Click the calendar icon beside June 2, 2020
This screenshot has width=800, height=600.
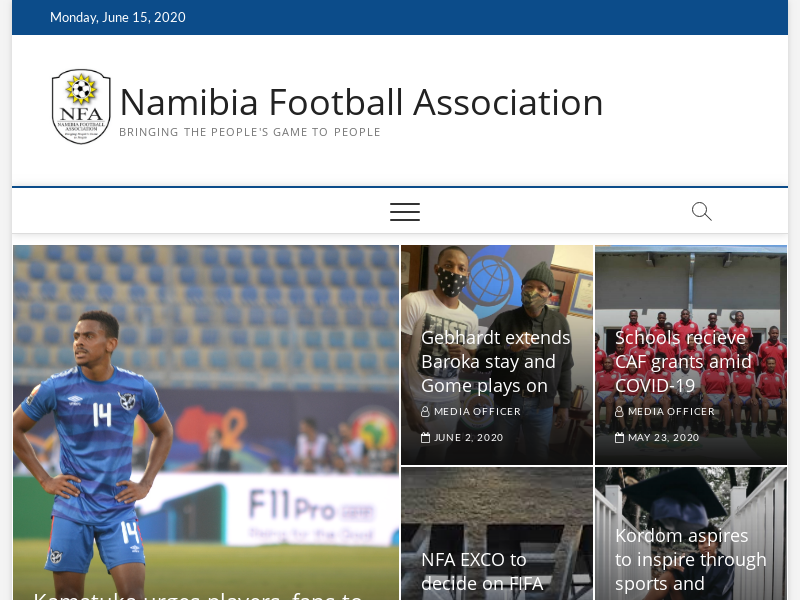point(428,436)
